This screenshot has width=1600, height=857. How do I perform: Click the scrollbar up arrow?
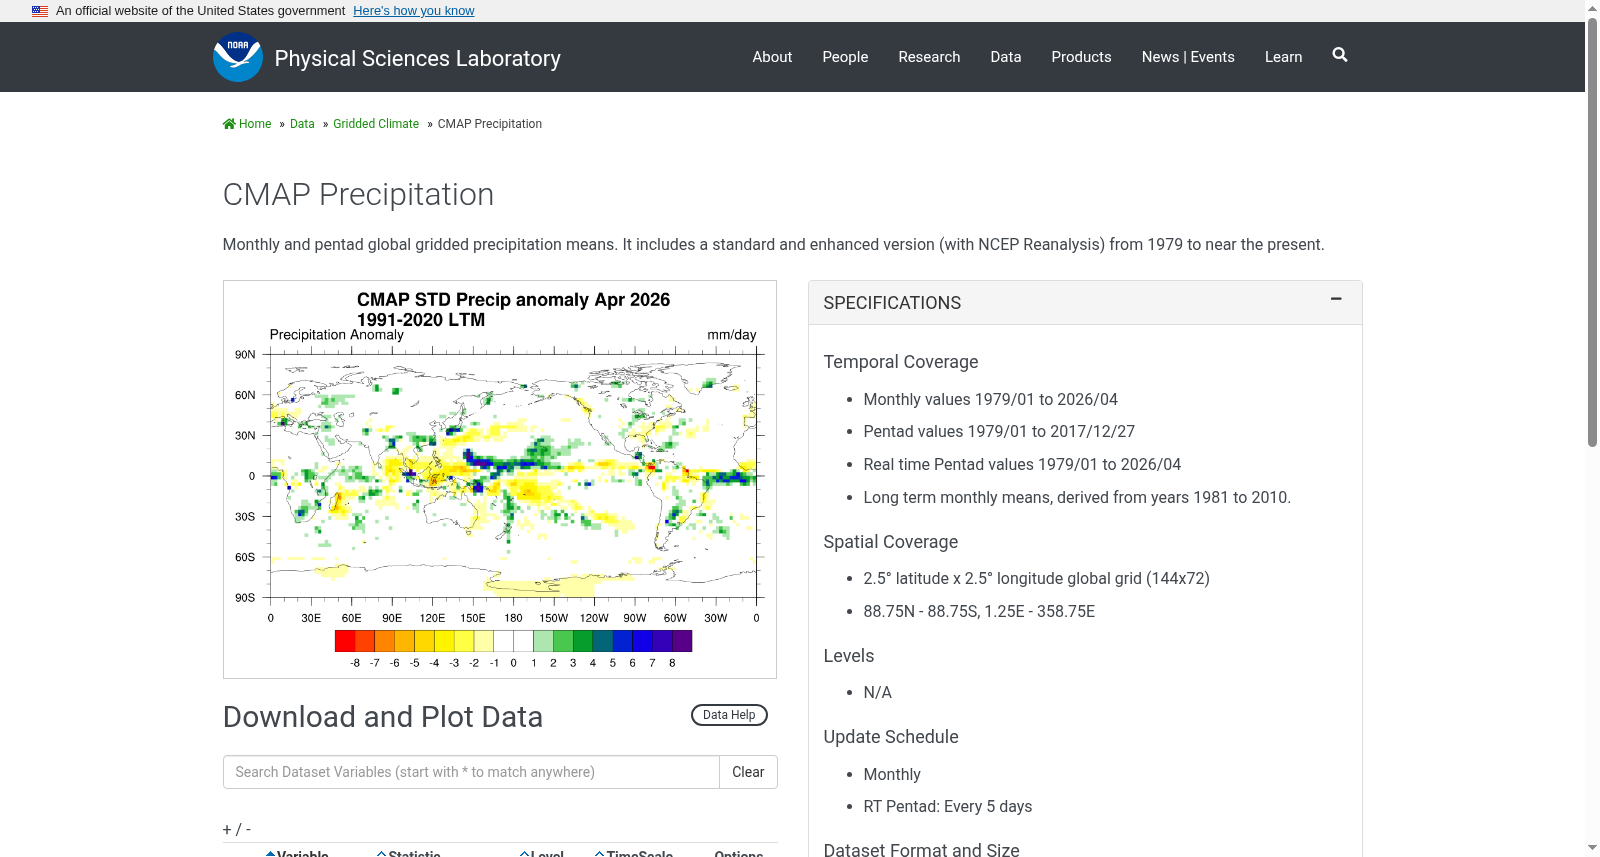click(x=1592, y=7)
